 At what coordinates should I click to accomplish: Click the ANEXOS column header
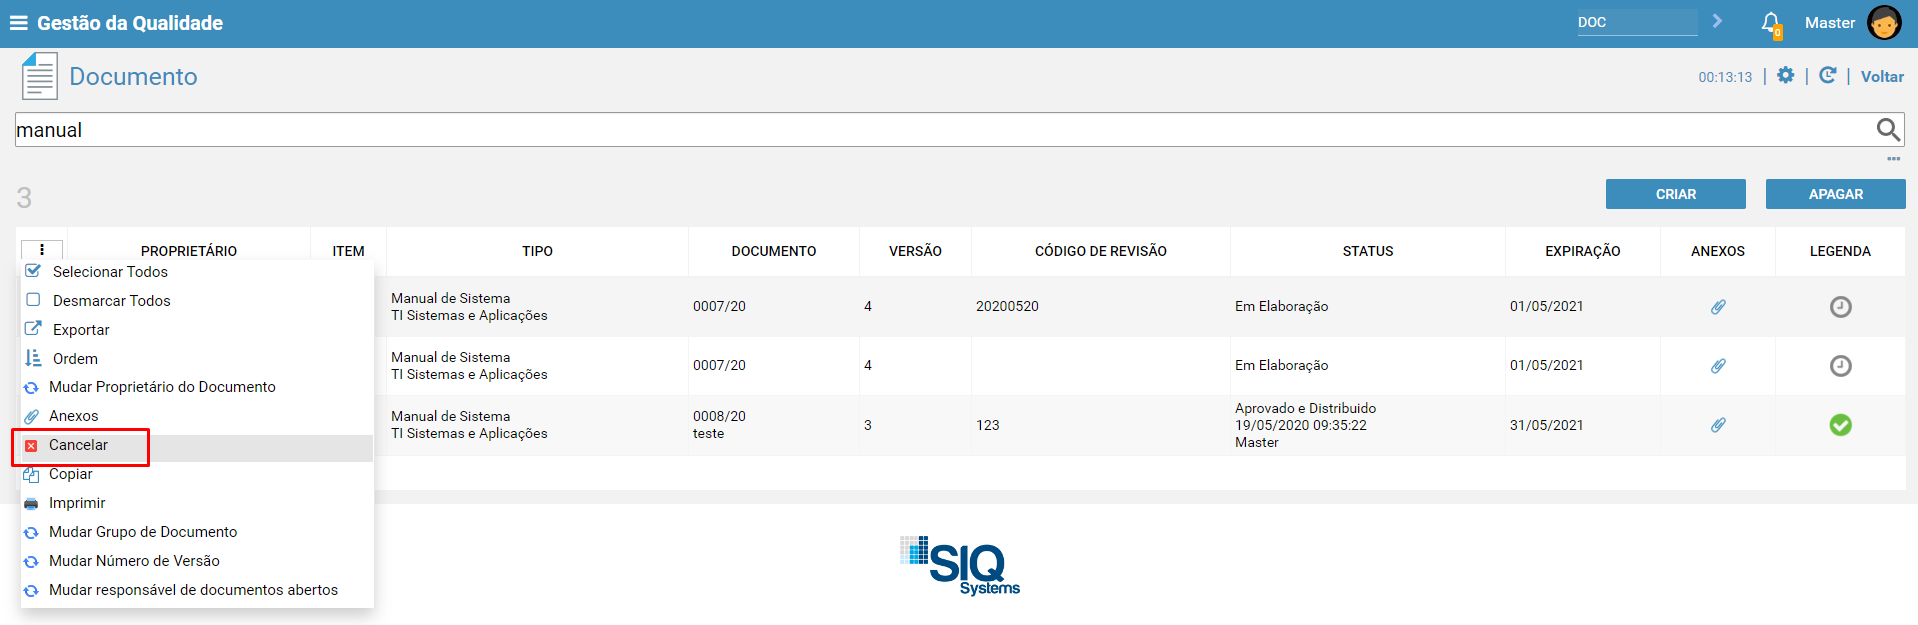click(1717, 251)
